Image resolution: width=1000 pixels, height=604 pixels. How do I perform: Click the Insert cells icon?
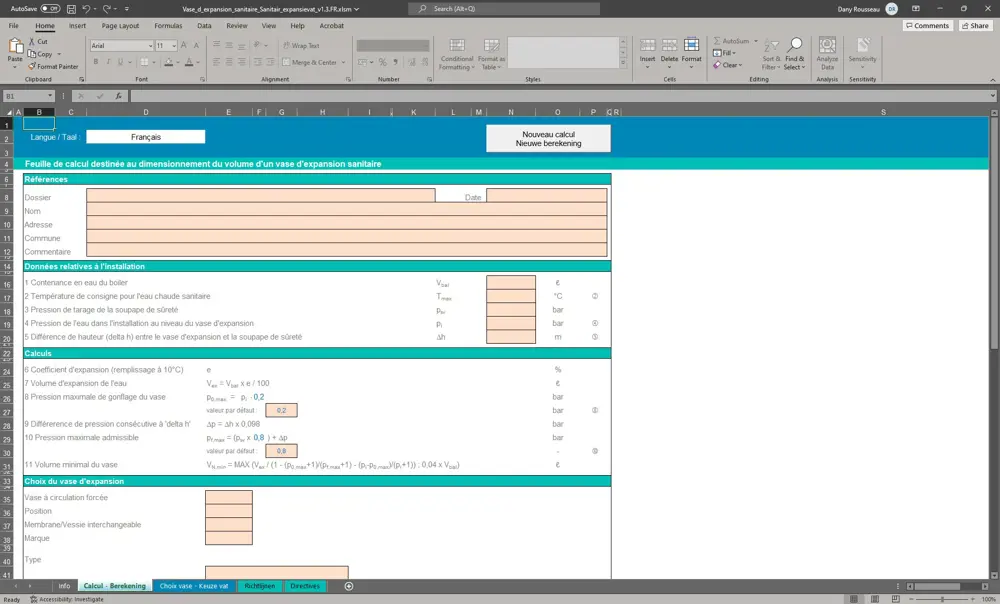648,46
